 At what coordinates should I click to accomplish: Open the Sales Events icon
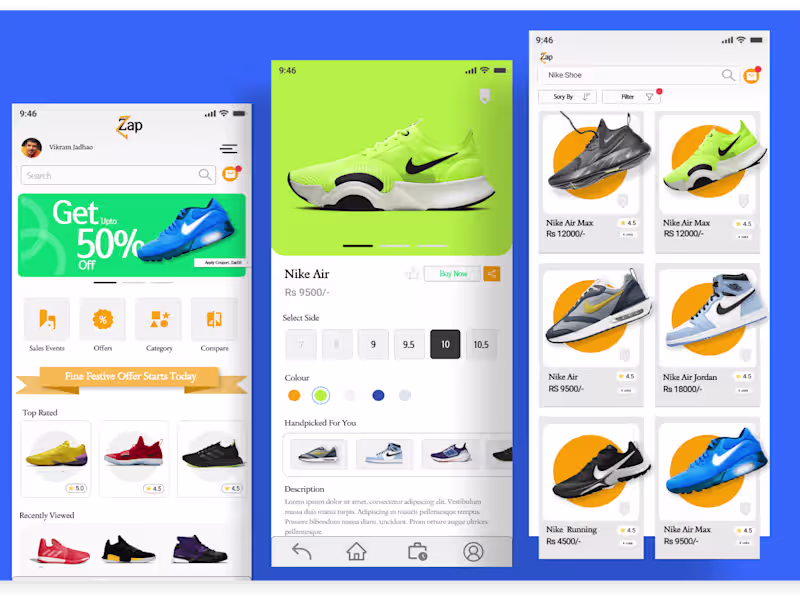(x=47, y=319)
